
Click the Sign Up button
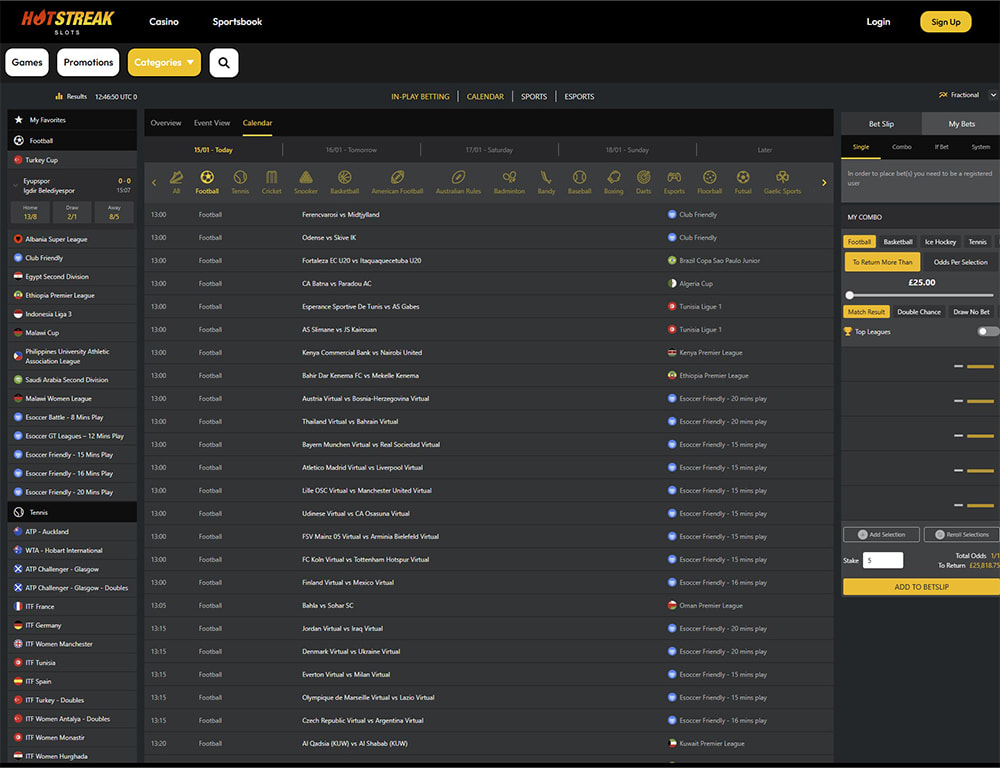pos(945,22)
